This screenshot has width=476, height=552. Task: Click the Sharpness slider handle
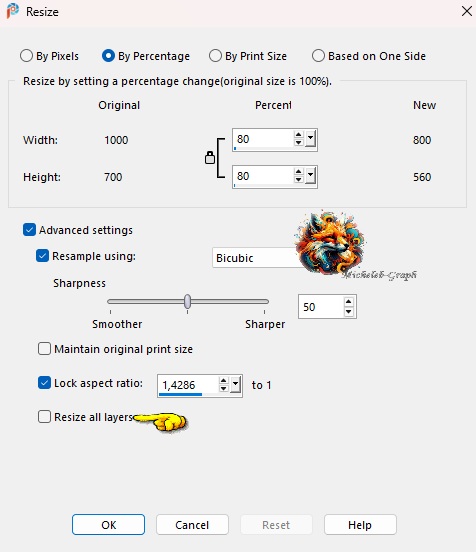[x=188, y=302]
